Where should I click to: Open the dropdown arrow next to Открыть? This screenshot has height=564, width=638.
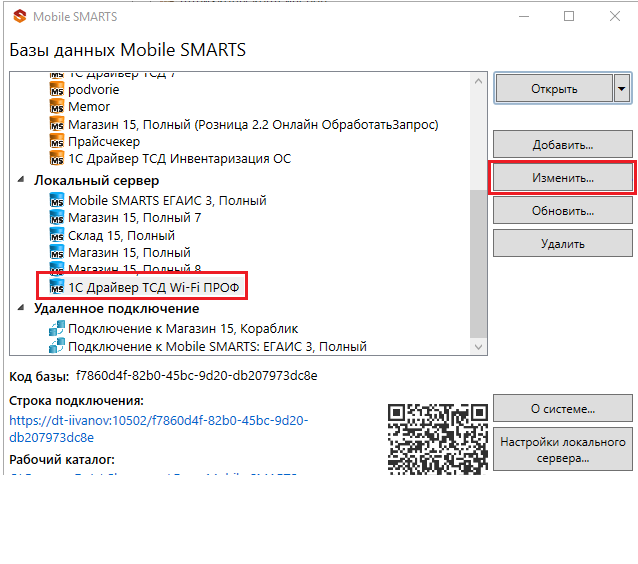click(621, 88)
